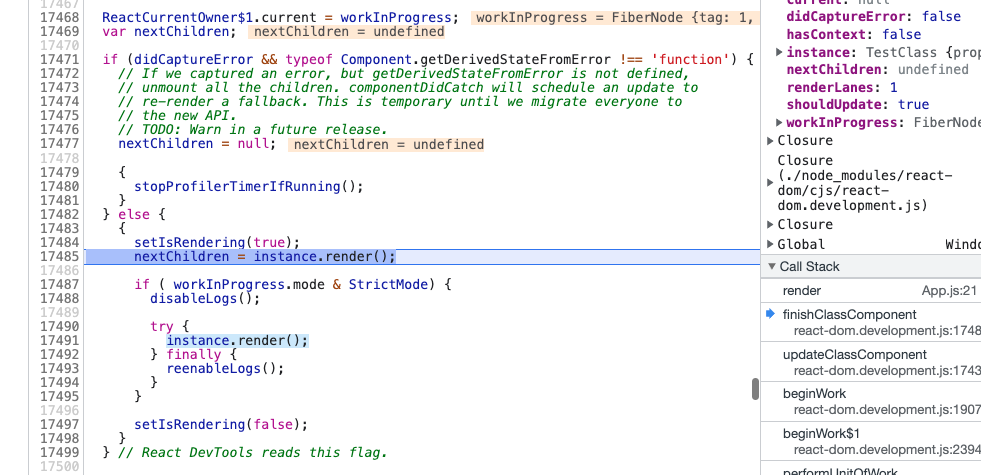Click the TODO warn comment line
Image resolution: width=981 pixels, height=475 pixels.
tap(253, 130)
